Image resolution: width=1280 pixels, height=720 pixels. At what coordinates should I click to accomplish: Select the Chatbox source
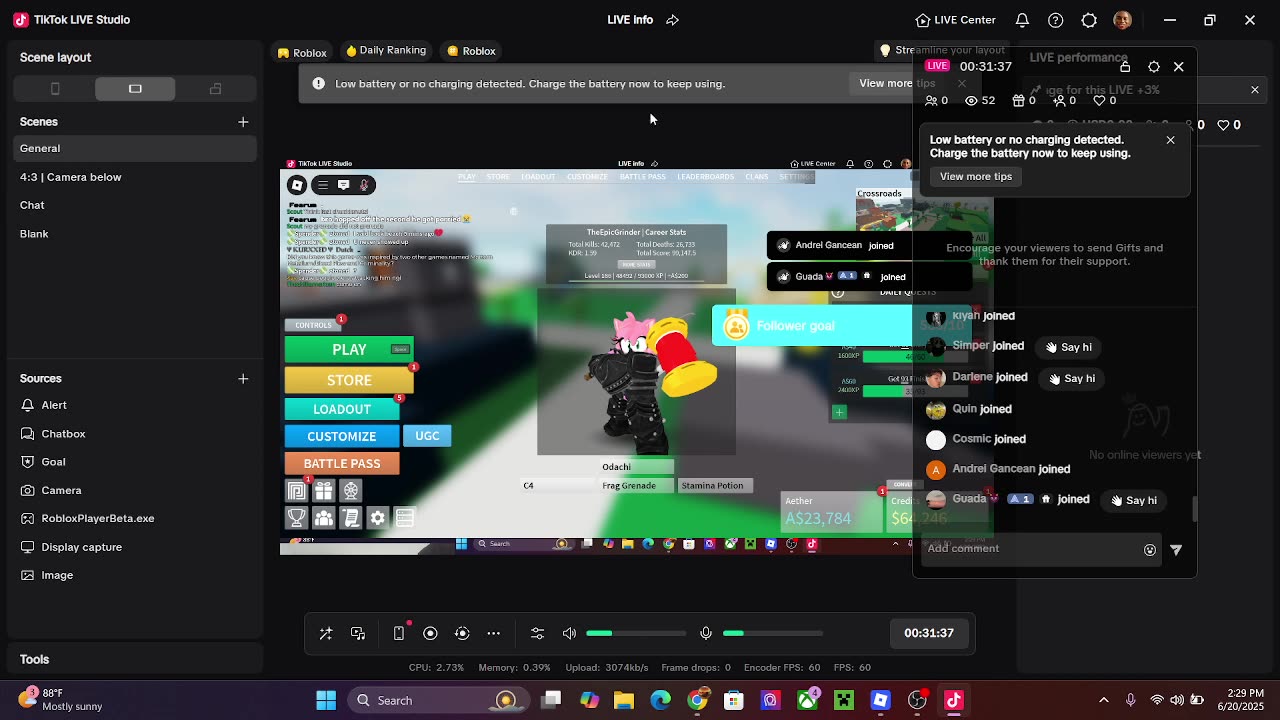(x=135, y=434)
